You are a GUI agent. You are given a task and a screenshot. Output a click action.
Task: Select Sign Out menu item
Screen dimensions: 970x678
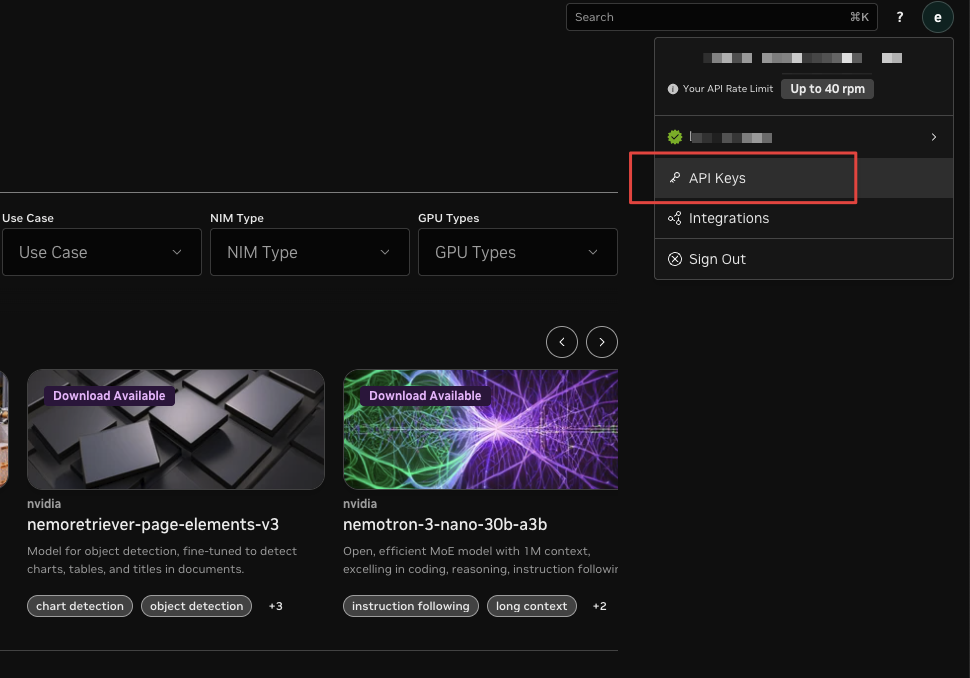click(x=804, y=259)
